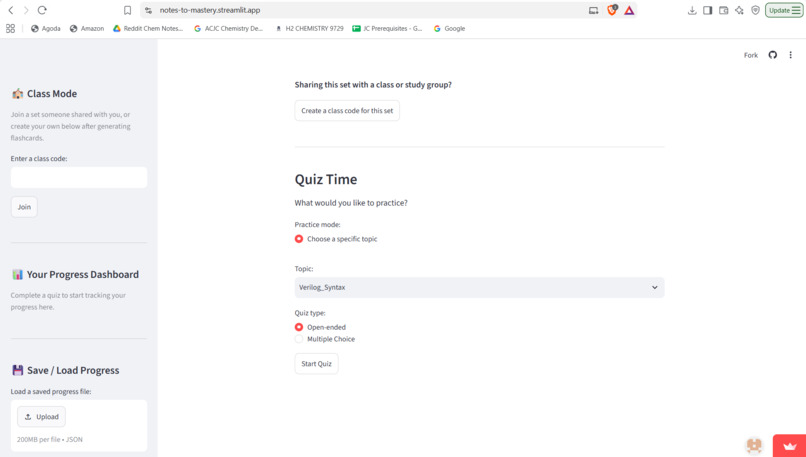
Task: Click the "What would you like to practice?" text
Action: click(x=351, y=203)
